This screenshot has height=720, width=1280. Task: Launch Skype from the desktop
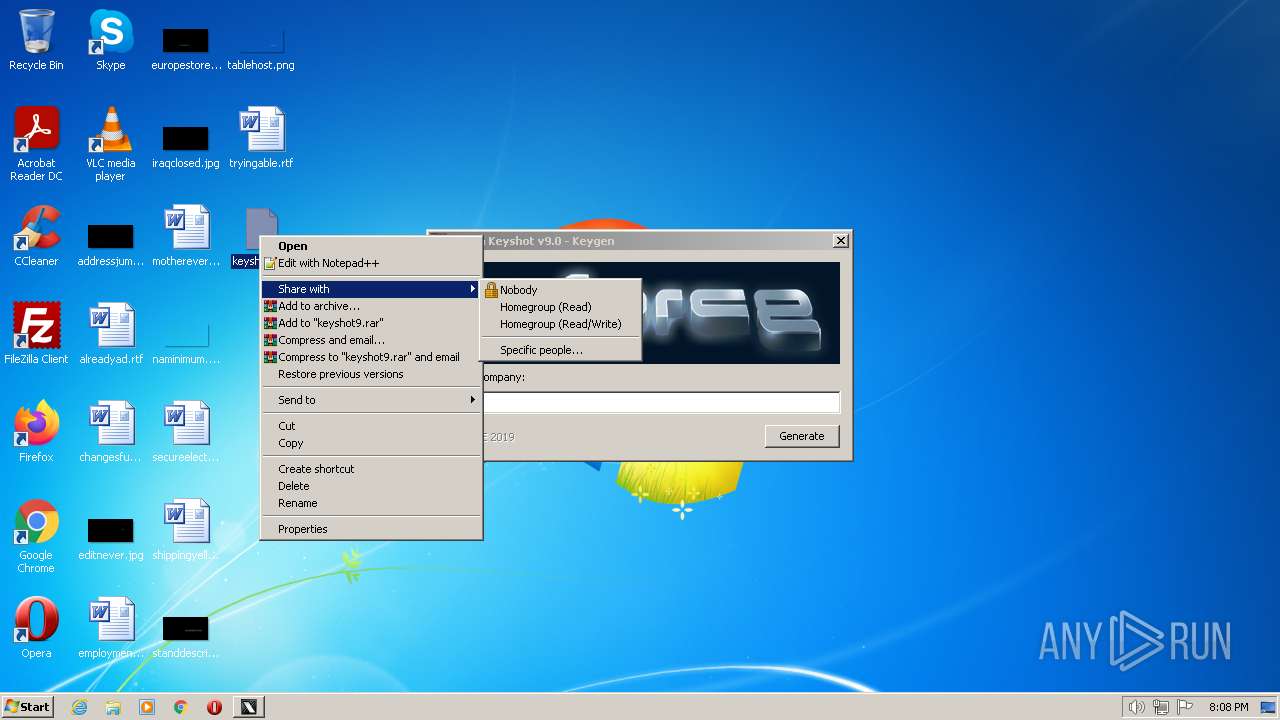tap(110, 40)
